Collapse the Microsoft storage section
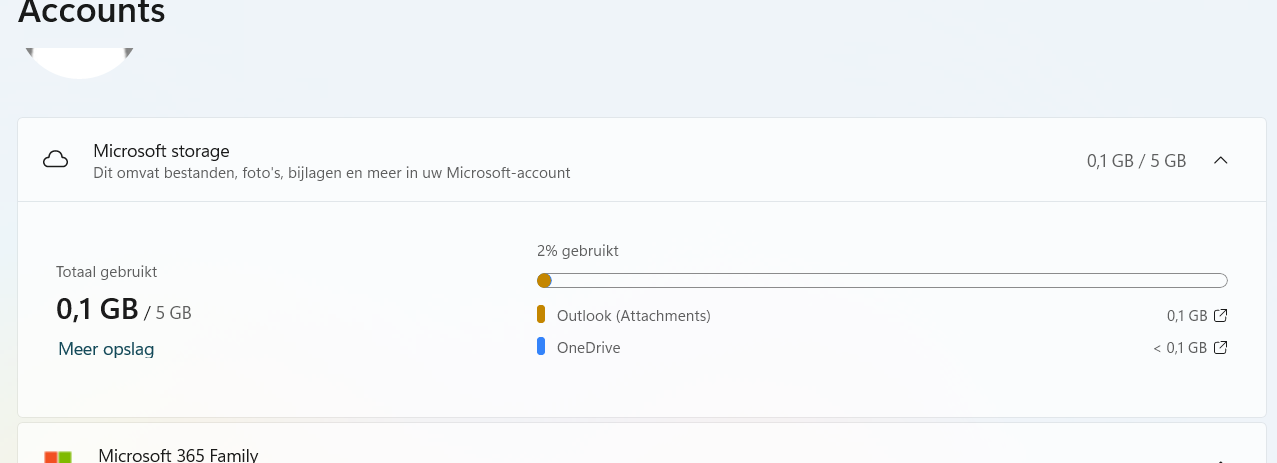 click(1220, 160)
